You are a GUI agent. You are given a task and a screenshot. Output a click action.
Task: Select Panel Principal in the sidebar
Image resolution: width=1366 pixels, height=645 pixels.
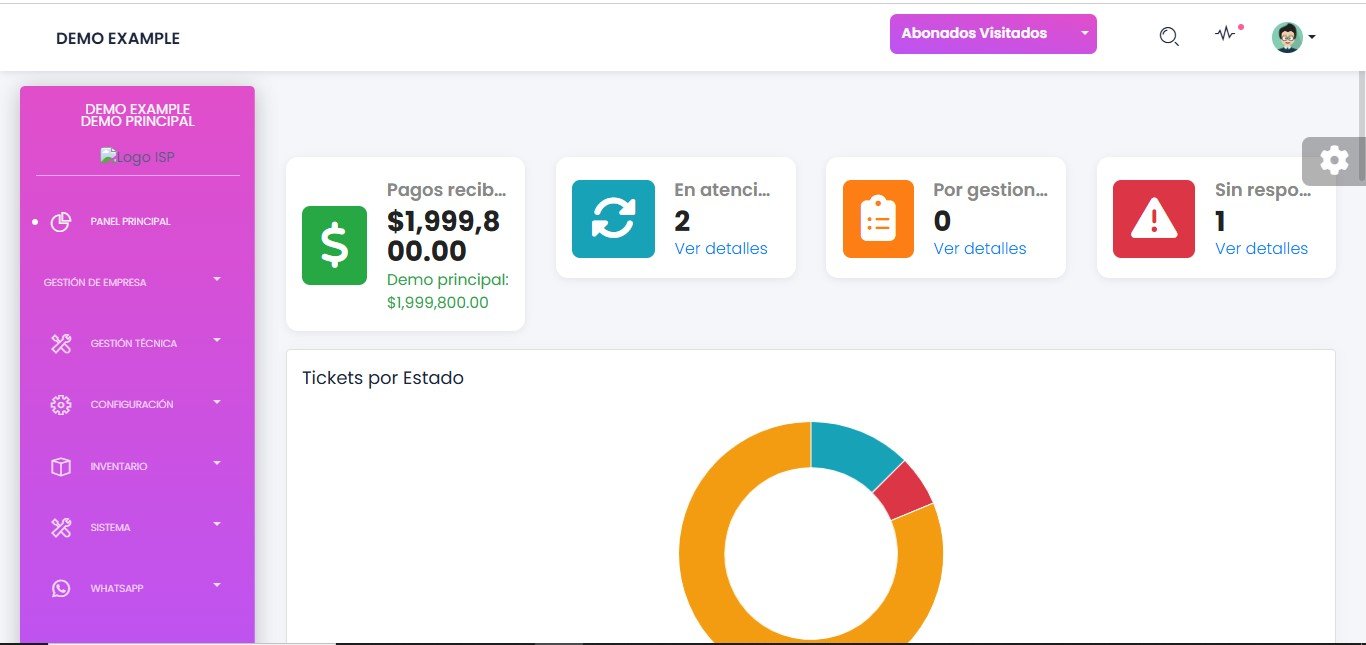pos(130,221)
